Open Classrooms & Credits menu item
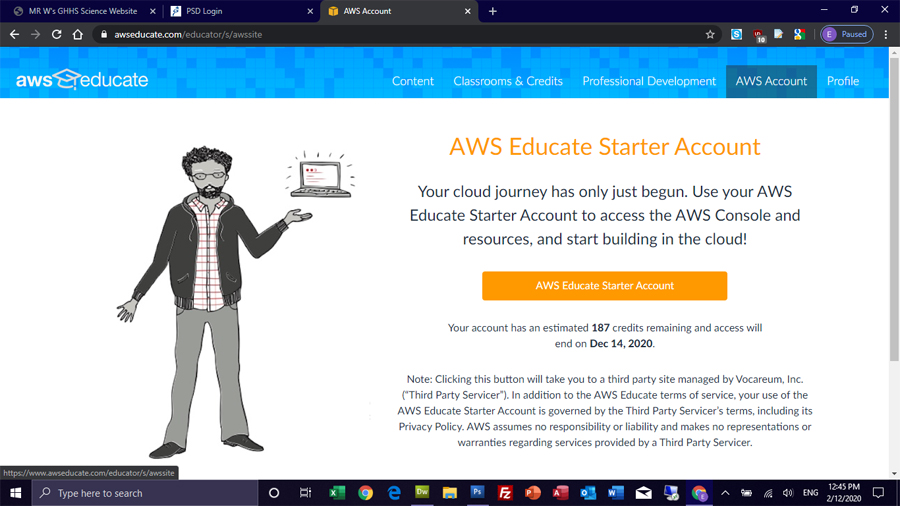Screen dimensions: 900x506 coord(508,81)
